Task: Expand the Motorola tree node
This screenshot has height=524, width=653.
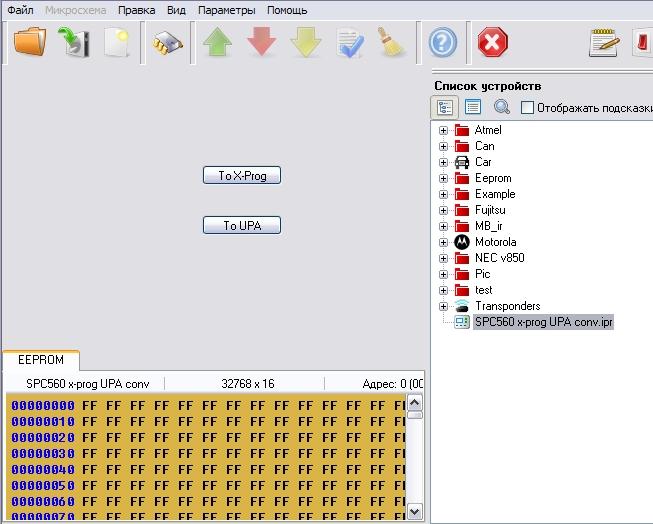Action: click(x=444, y=242)
